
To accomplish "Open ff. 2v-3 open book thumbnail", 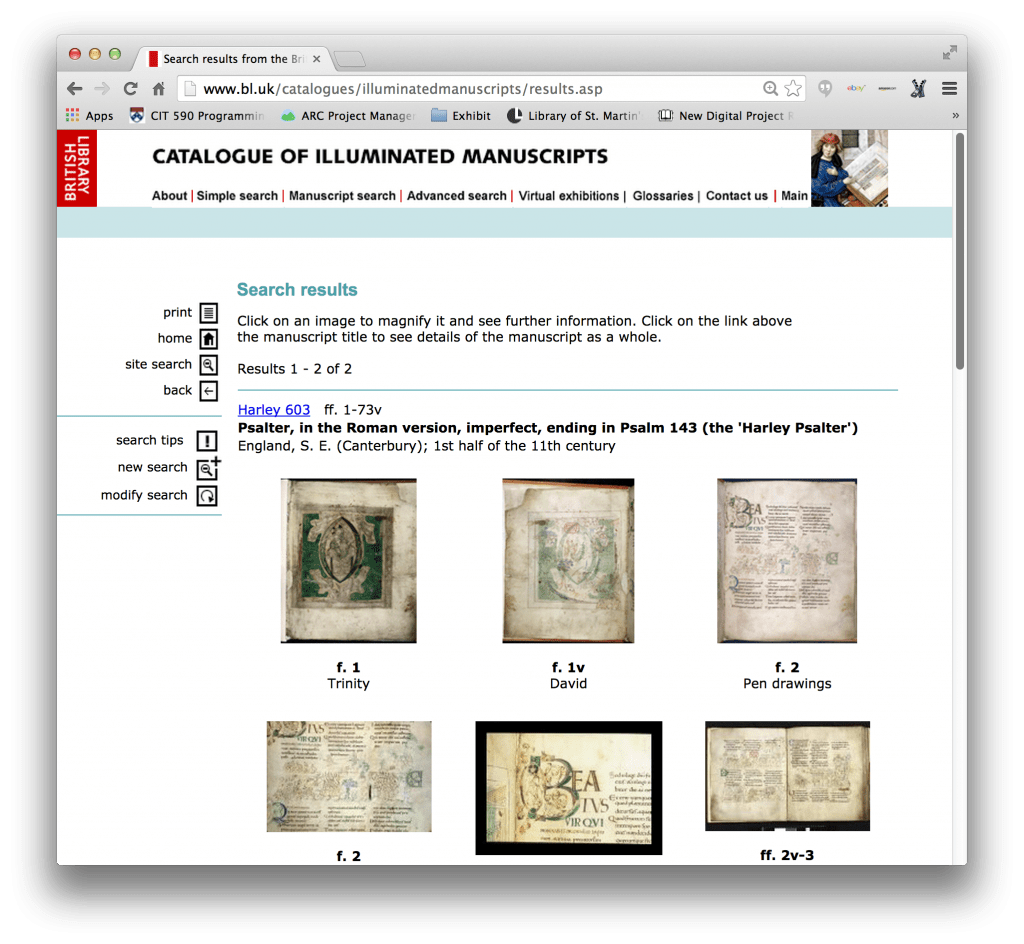I will point(788,776).
